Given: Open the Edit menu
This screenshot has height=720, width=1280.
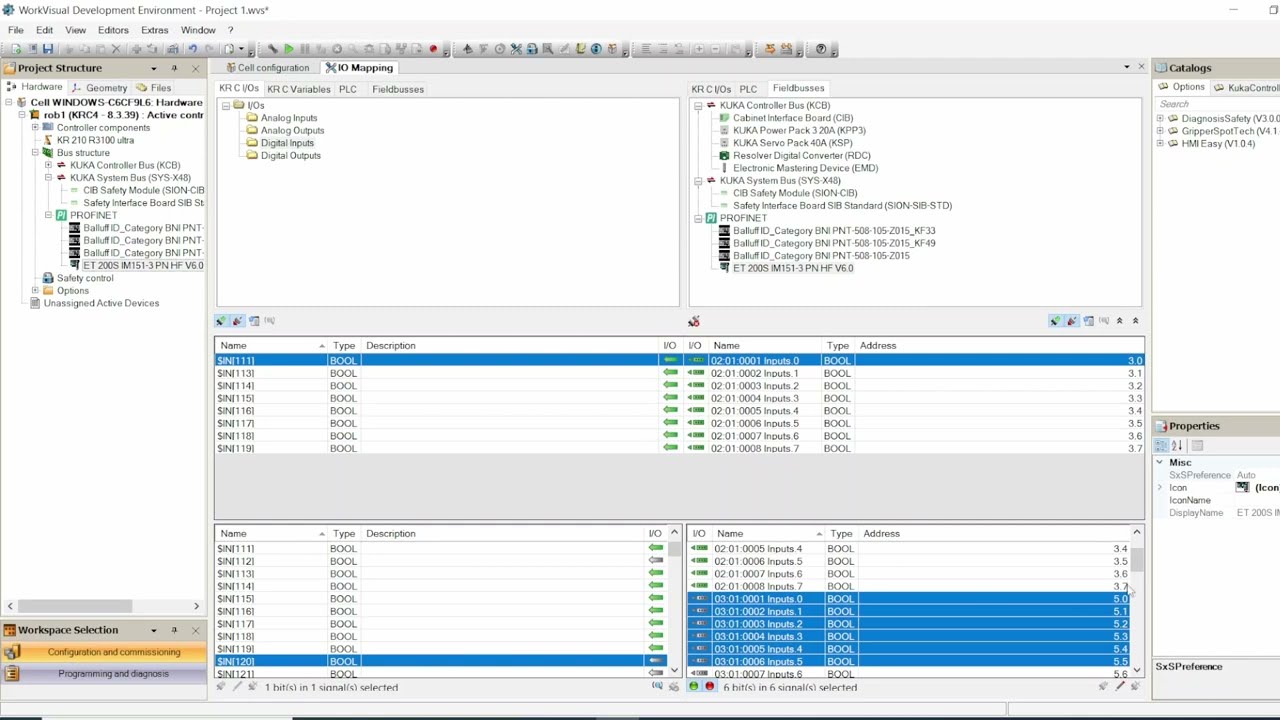Looking at the screenshot, I should click(x=45, y=30).
